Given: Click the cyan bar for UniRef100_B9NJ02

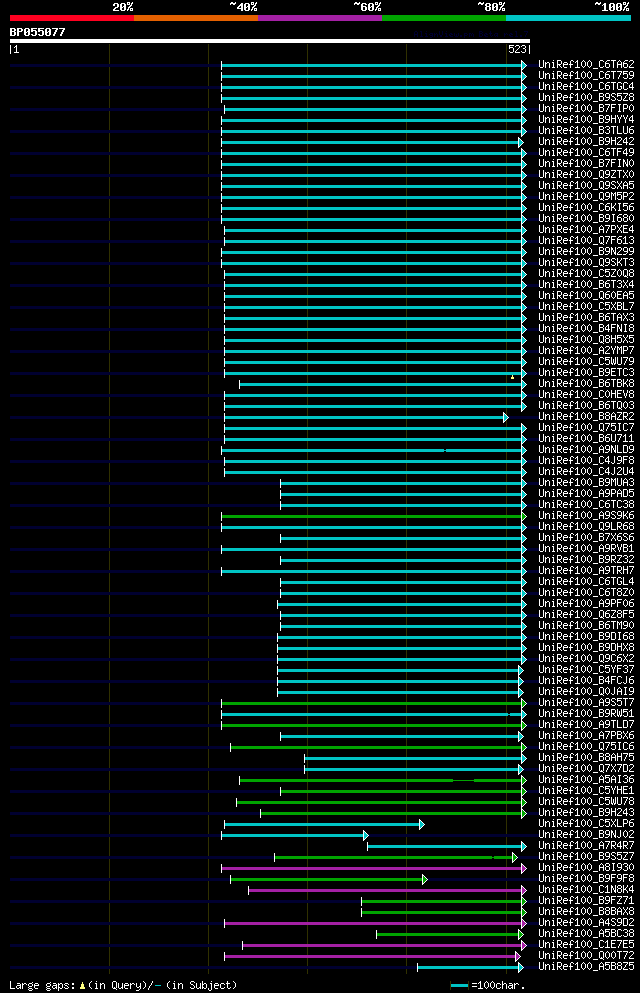Looking at the screenshot, I should pos(294,836).
